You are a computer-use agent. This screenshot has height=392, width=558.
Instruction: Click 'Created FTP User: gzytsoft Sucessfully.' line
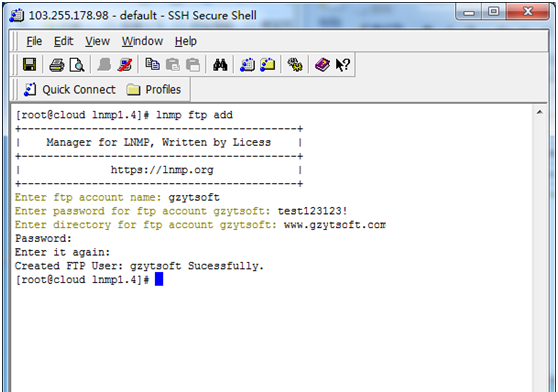tap(139, 266)
